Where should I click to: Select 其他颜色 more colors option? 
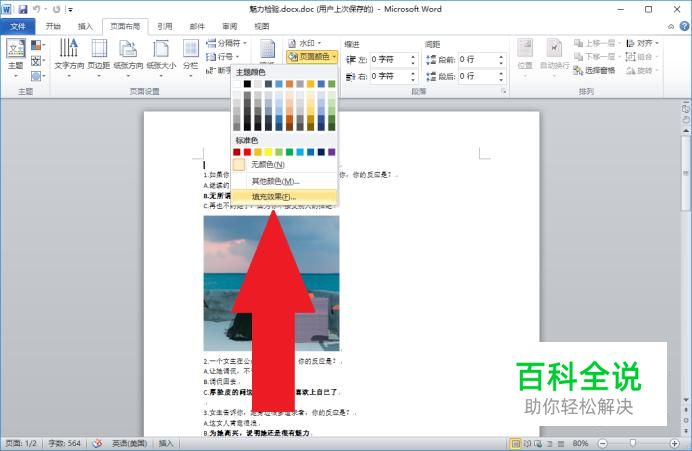coord(274,181)
